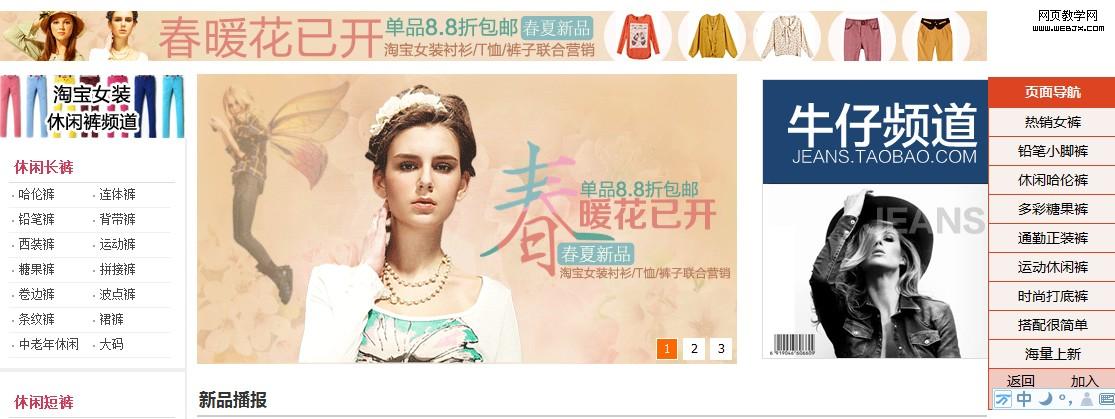Switch carousel to slide 3
This screenshot has width=1115, height=419.
click(721, 349)
